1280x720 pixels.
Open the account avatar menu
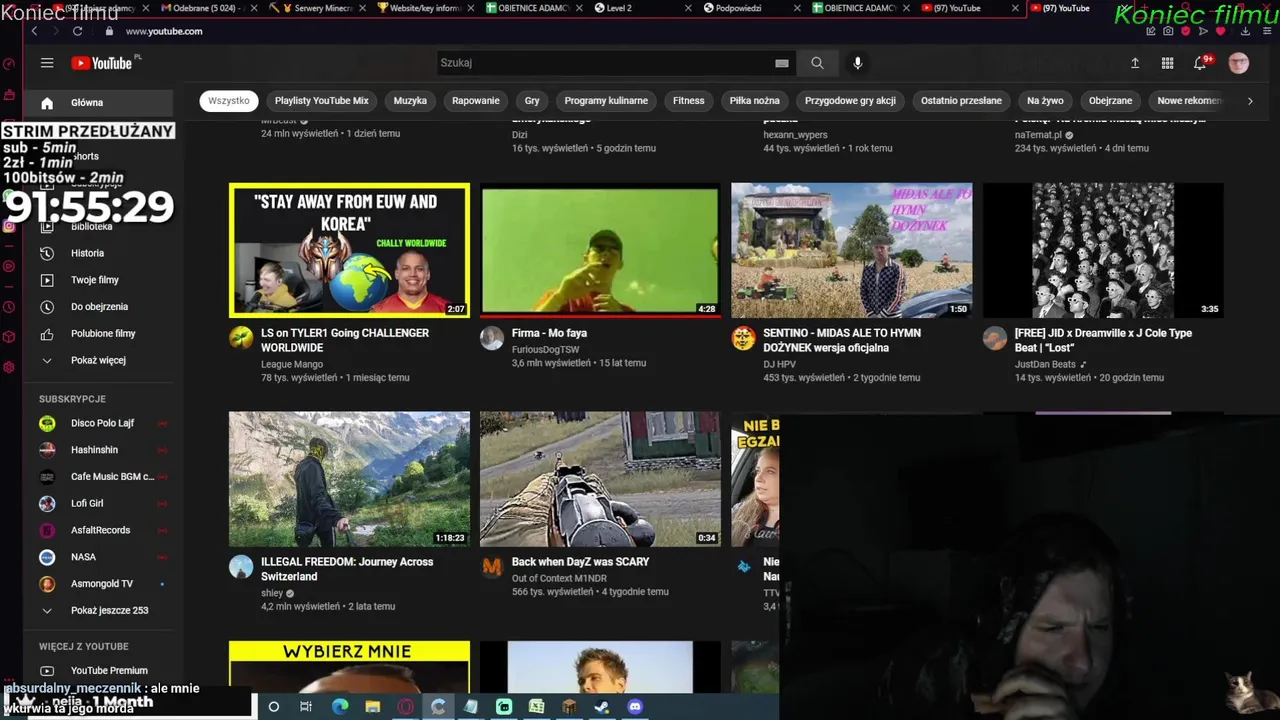tap(1239, 63)
